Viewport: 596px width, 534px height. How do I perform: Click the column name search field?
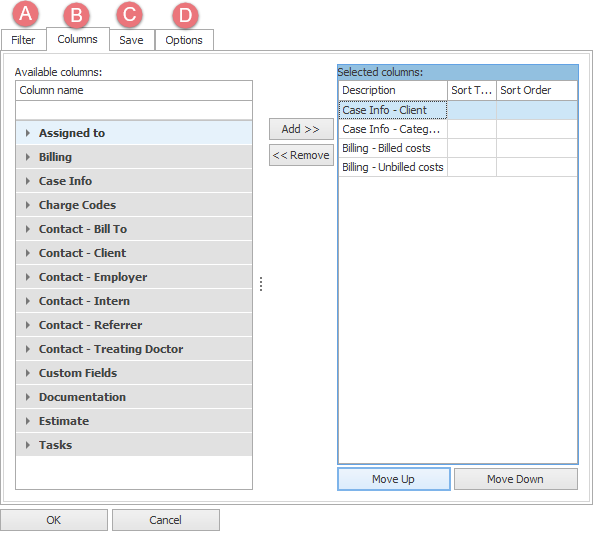(134, 111)
